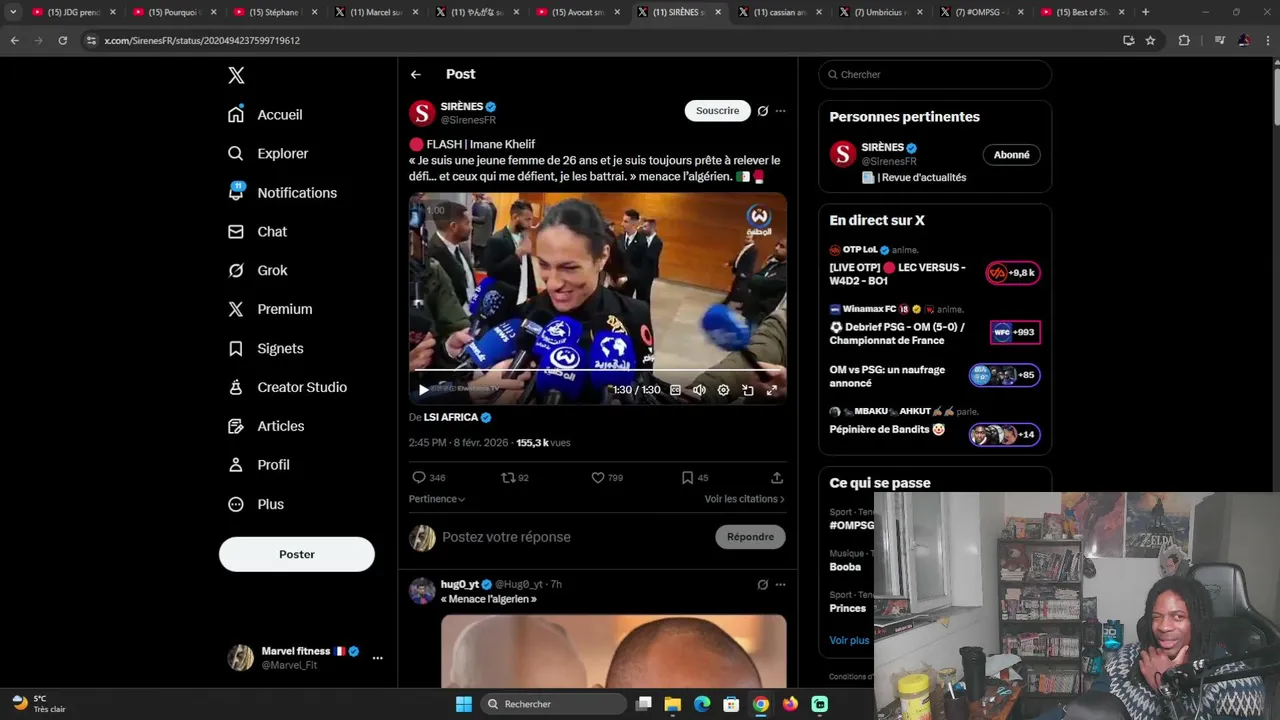The height and width of the screenshot is (720, 1280).
Task: Open image in hug0_yt reply
Action: 614,651
